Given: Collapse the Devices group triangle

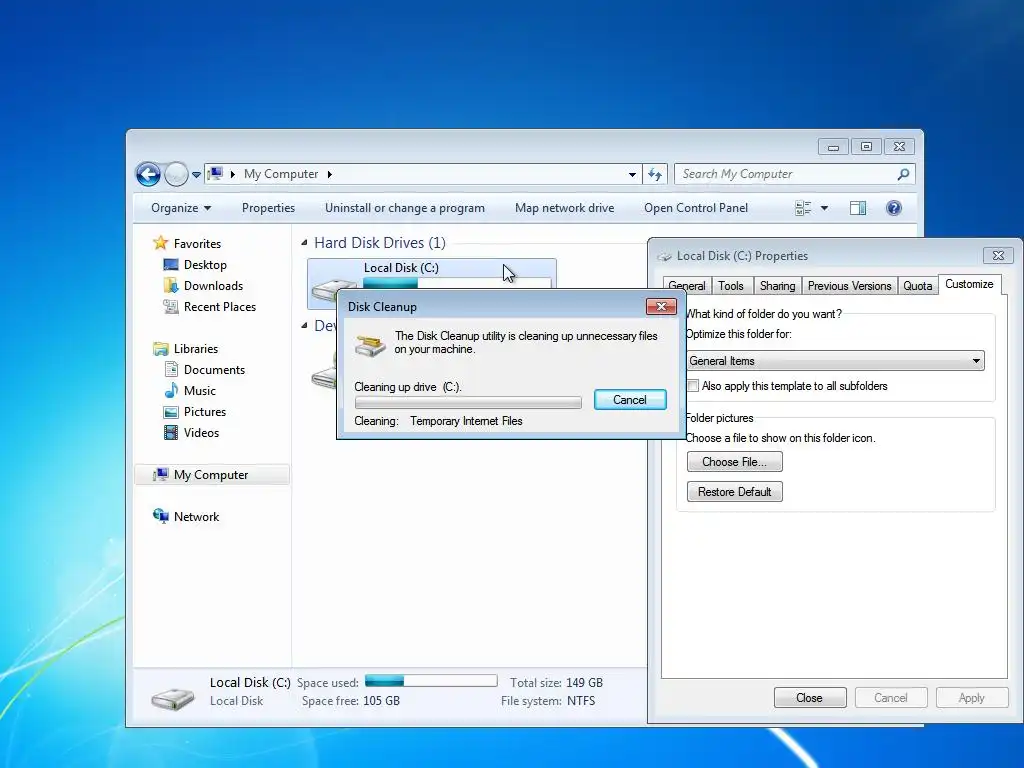Looking at the screenshot, I should click(304, 325).
